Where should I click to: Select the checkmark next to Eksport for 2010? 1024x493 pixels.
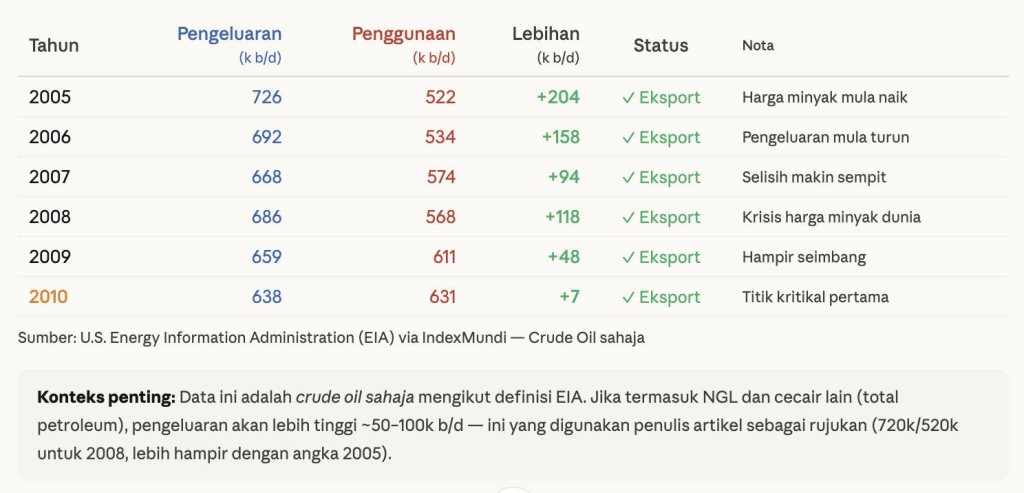pos(628,298)
